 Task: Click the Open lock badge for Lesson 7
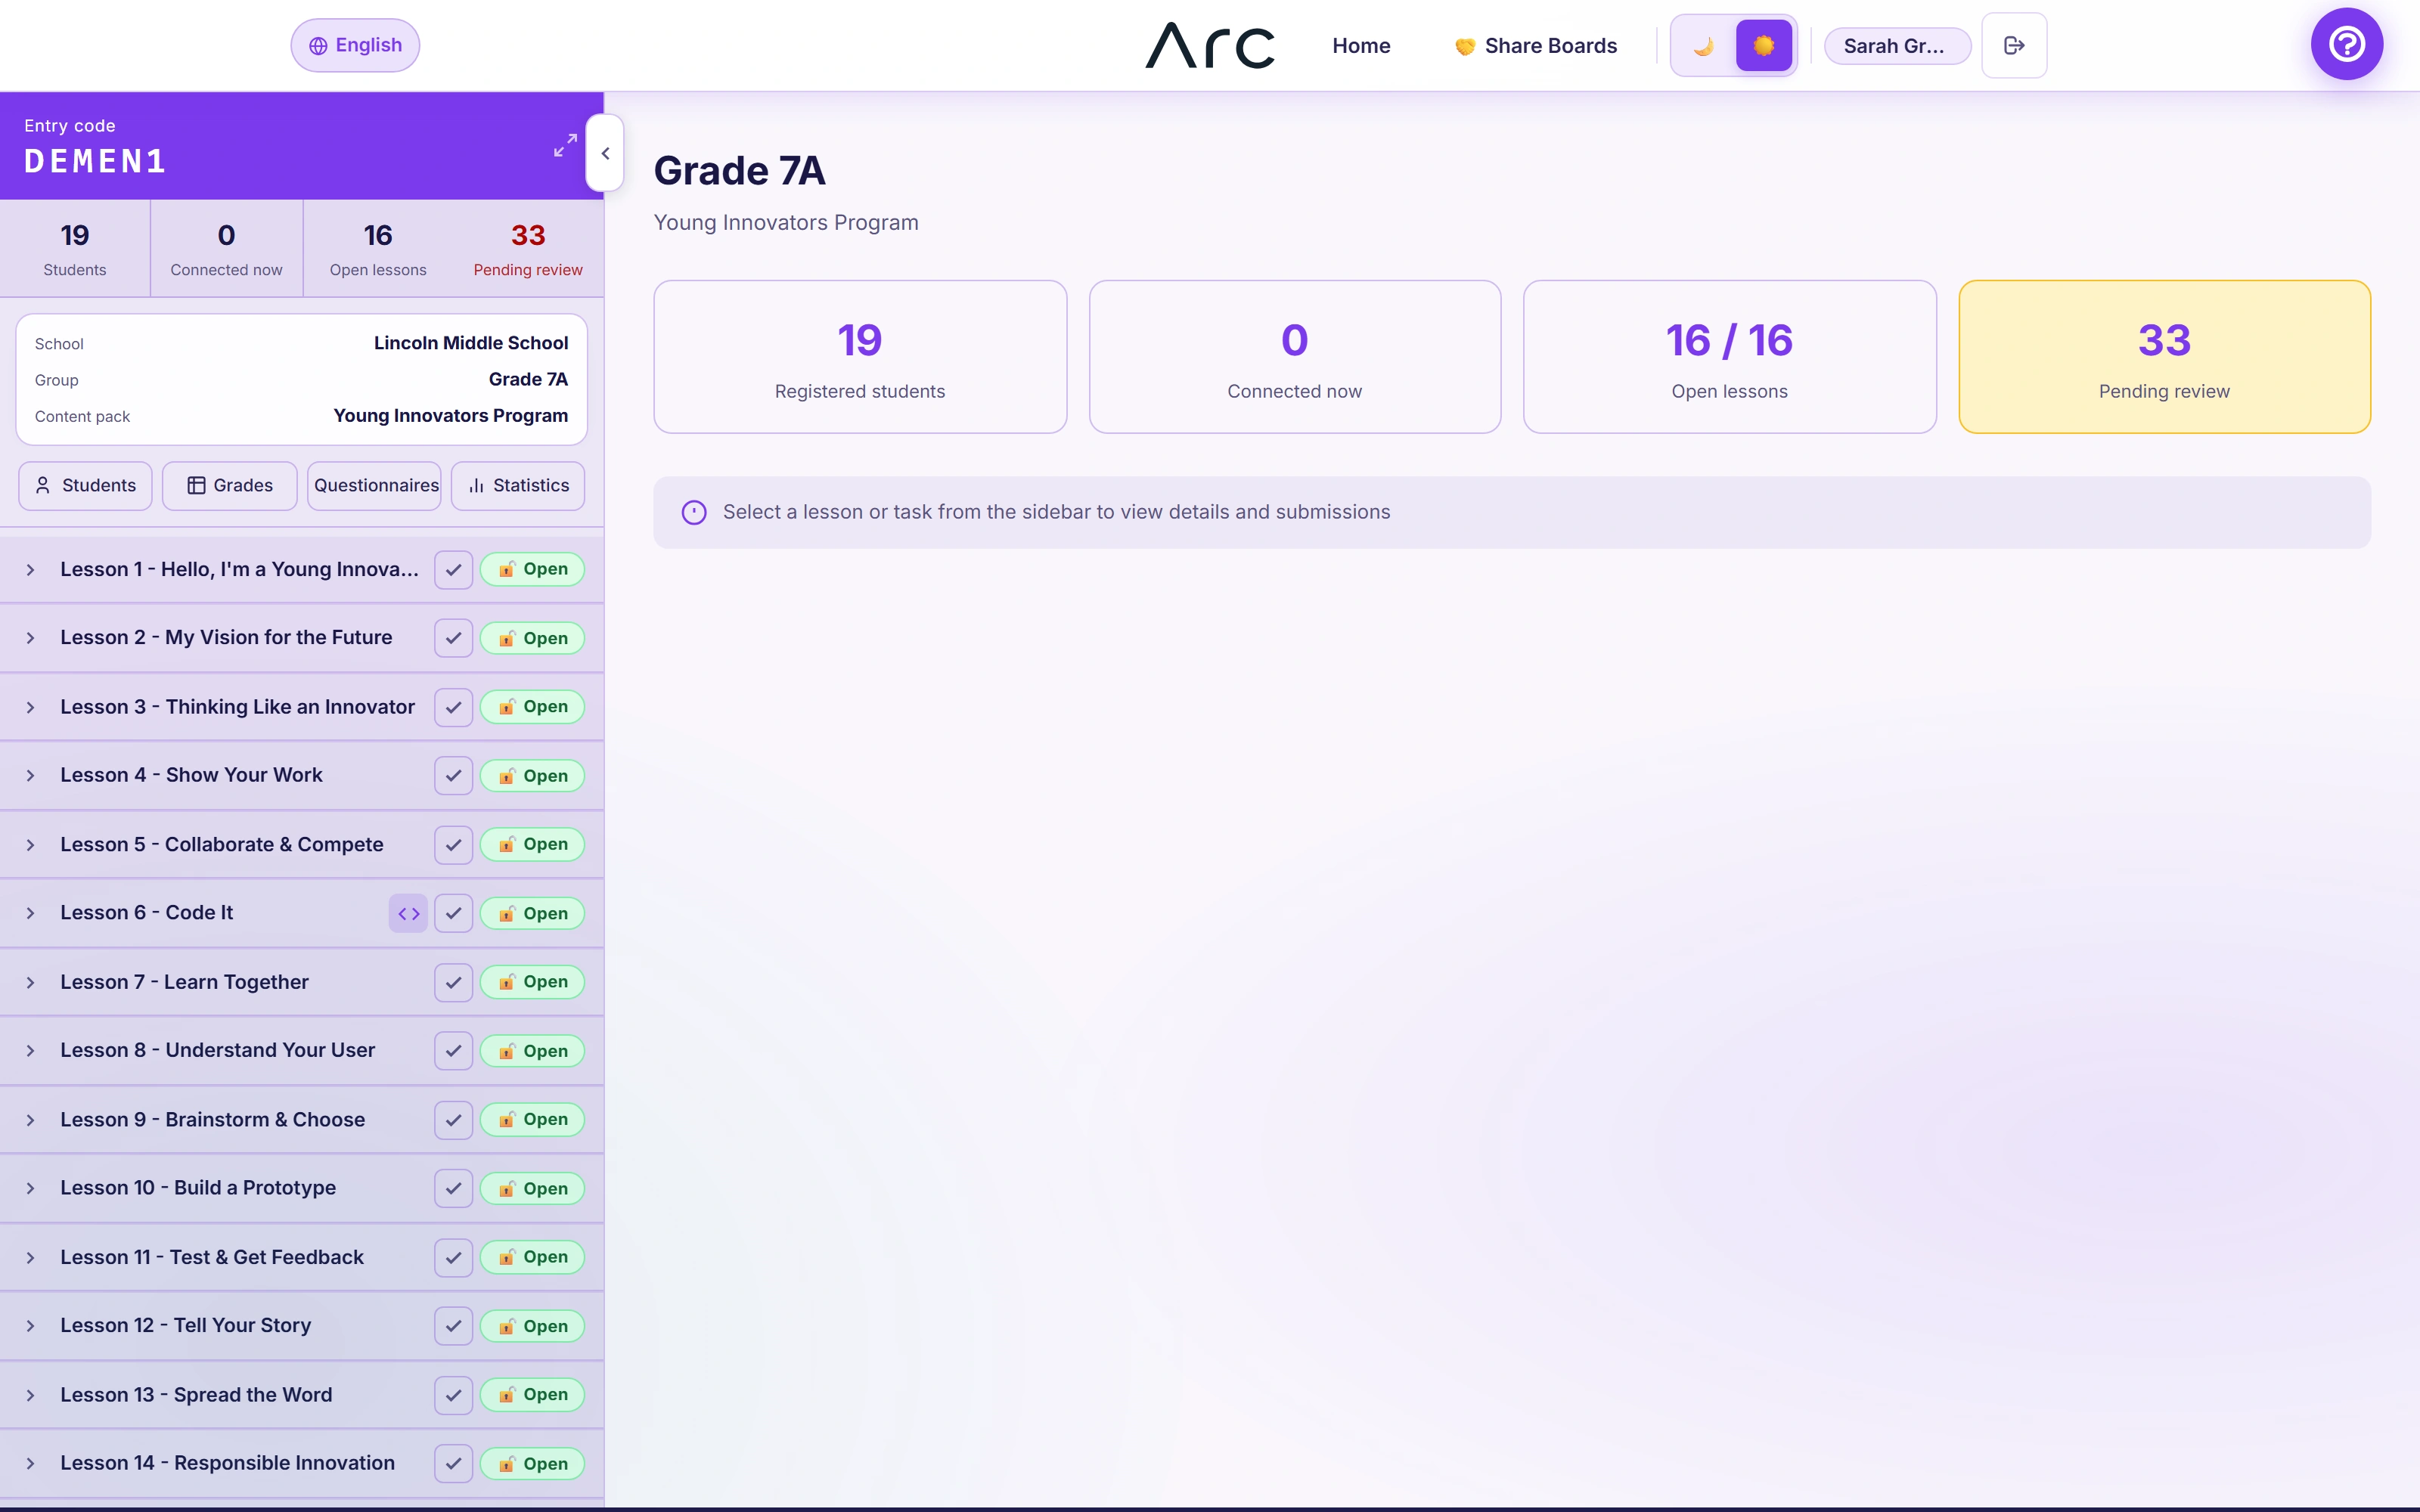click(532, 982)
